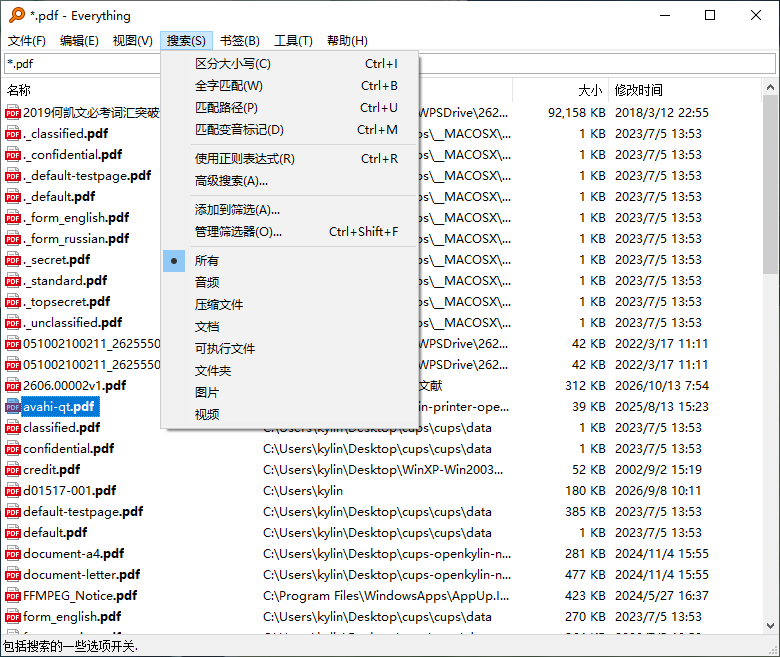The image size is (780, 657).
Task: Click PDF icon next to ._standard.pdf
Action: [x=12, y=281]
